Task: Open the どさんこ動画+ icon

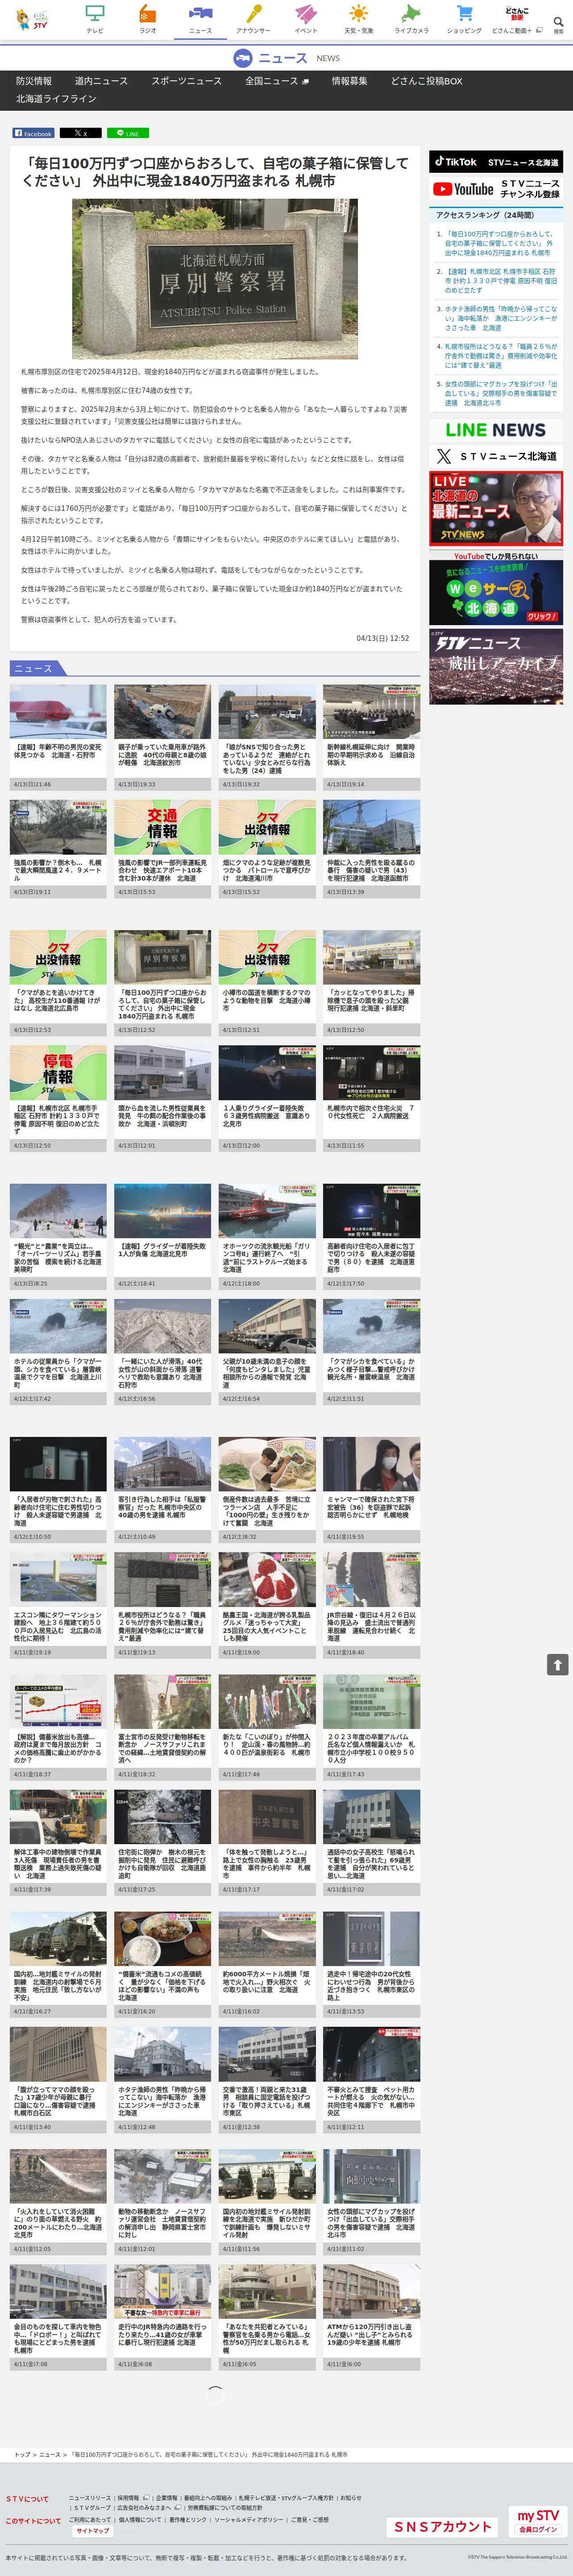Action: 517,19
